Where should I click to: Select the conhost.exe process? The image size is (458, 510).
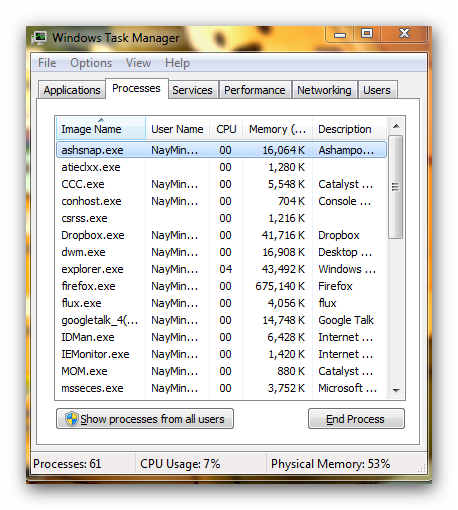[221, 201]
